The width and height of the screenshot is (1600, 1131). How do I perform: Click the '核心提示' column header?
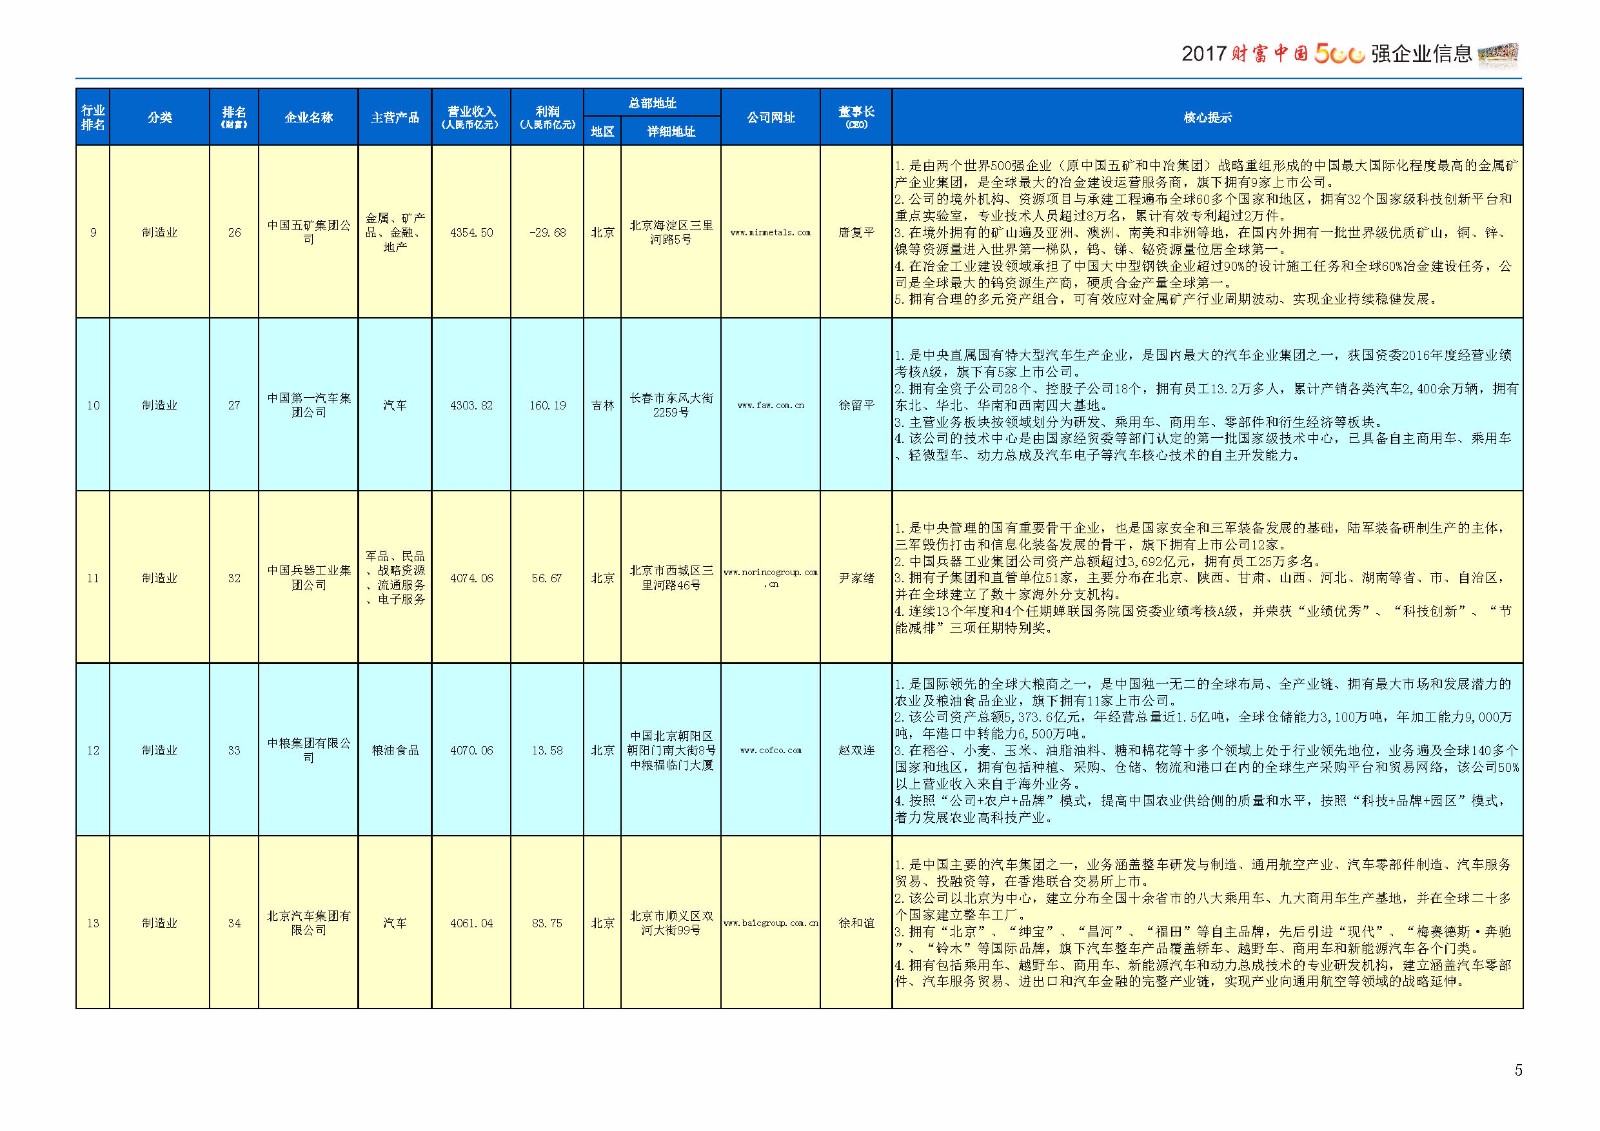point(1207,117)
